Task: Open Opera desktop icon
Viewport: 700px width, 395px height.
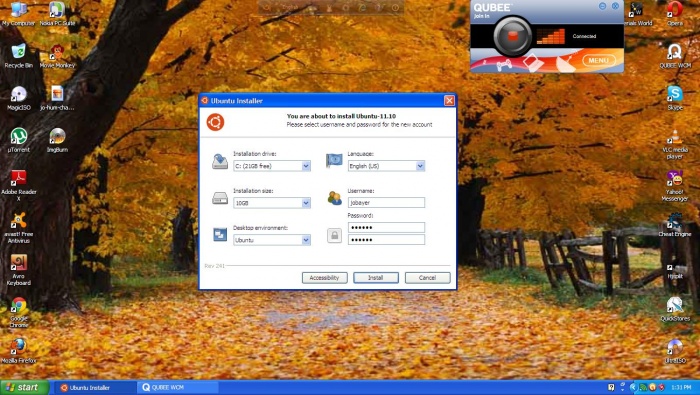Action: [675, 14]
